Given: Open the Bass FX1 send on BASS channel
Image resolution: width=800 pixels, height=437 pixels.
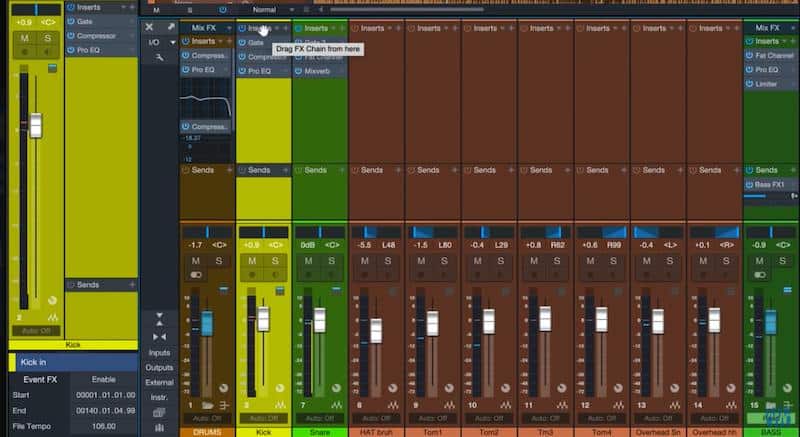Looking at the screenshot, I should pyautogui.click(x=770, y=185).
